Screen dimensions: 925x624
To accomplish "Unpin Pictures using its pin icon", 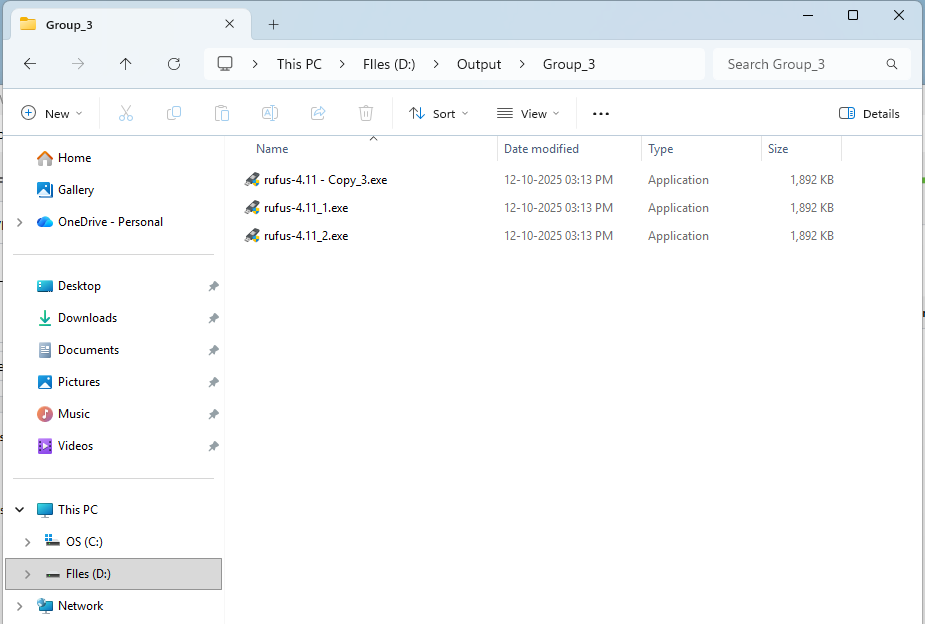I will pos(212,381).
